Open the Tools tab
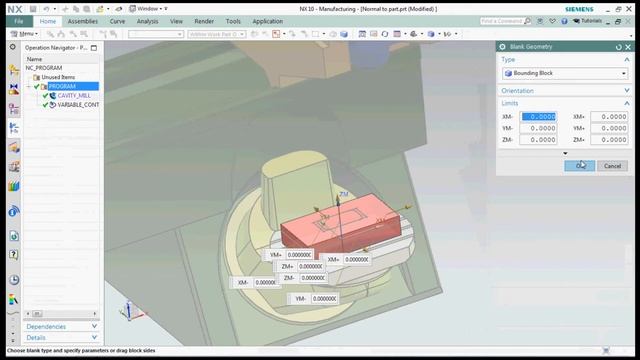Image resolution: width=640 pixels, height=360 pixels. (x=233, y=21)
